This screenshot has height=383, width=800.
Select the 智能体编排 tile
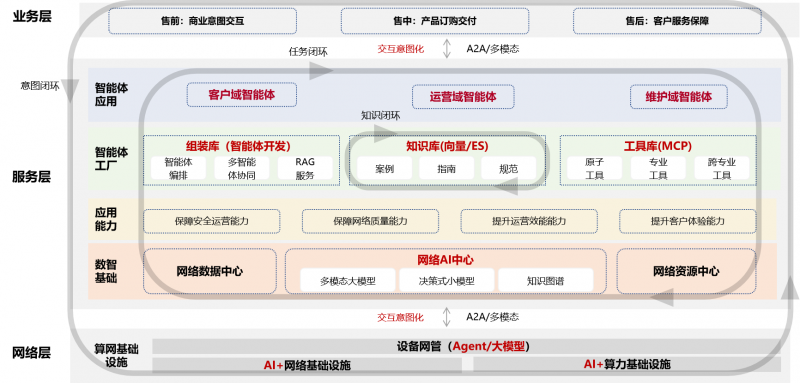point(179,168)
